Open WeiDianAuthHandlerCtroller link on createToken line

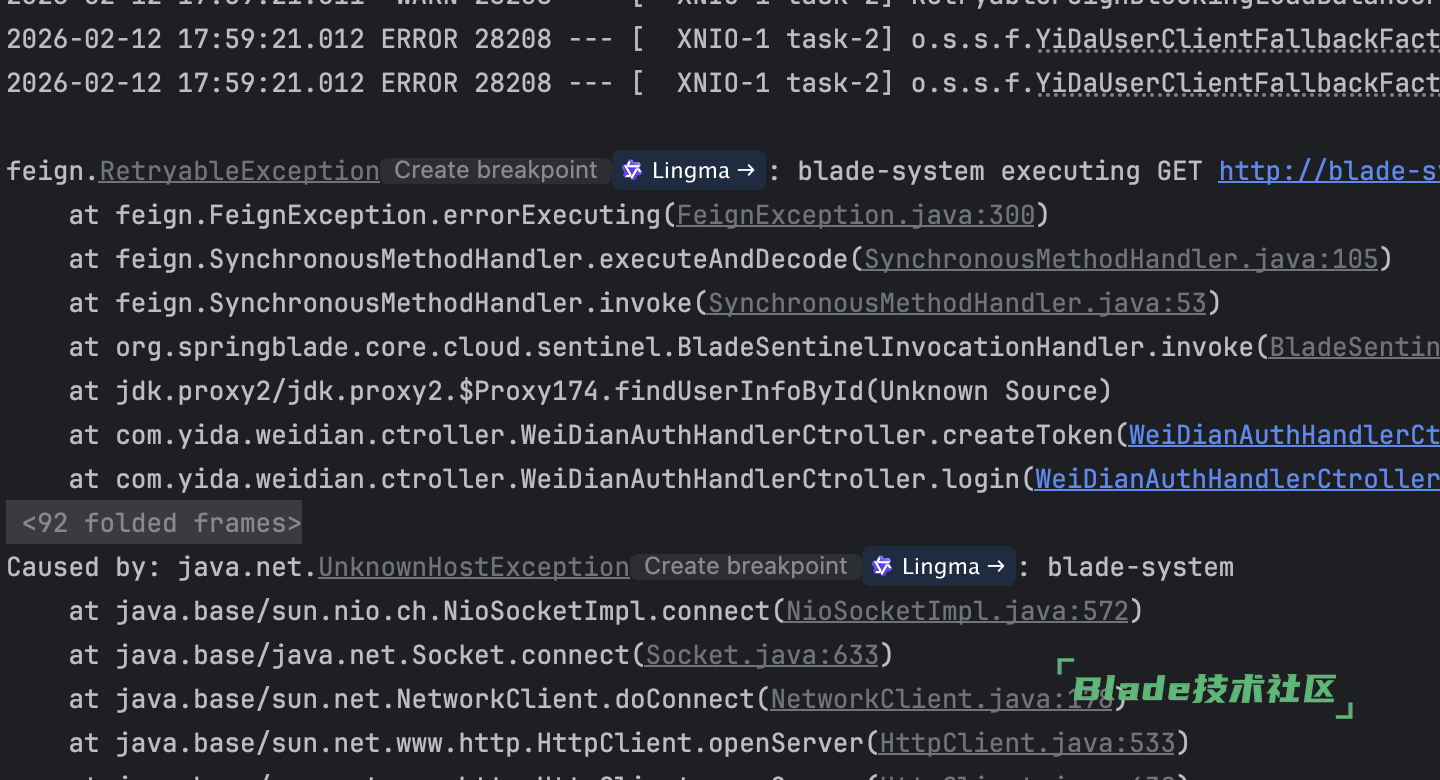[x=1283, y=436]
